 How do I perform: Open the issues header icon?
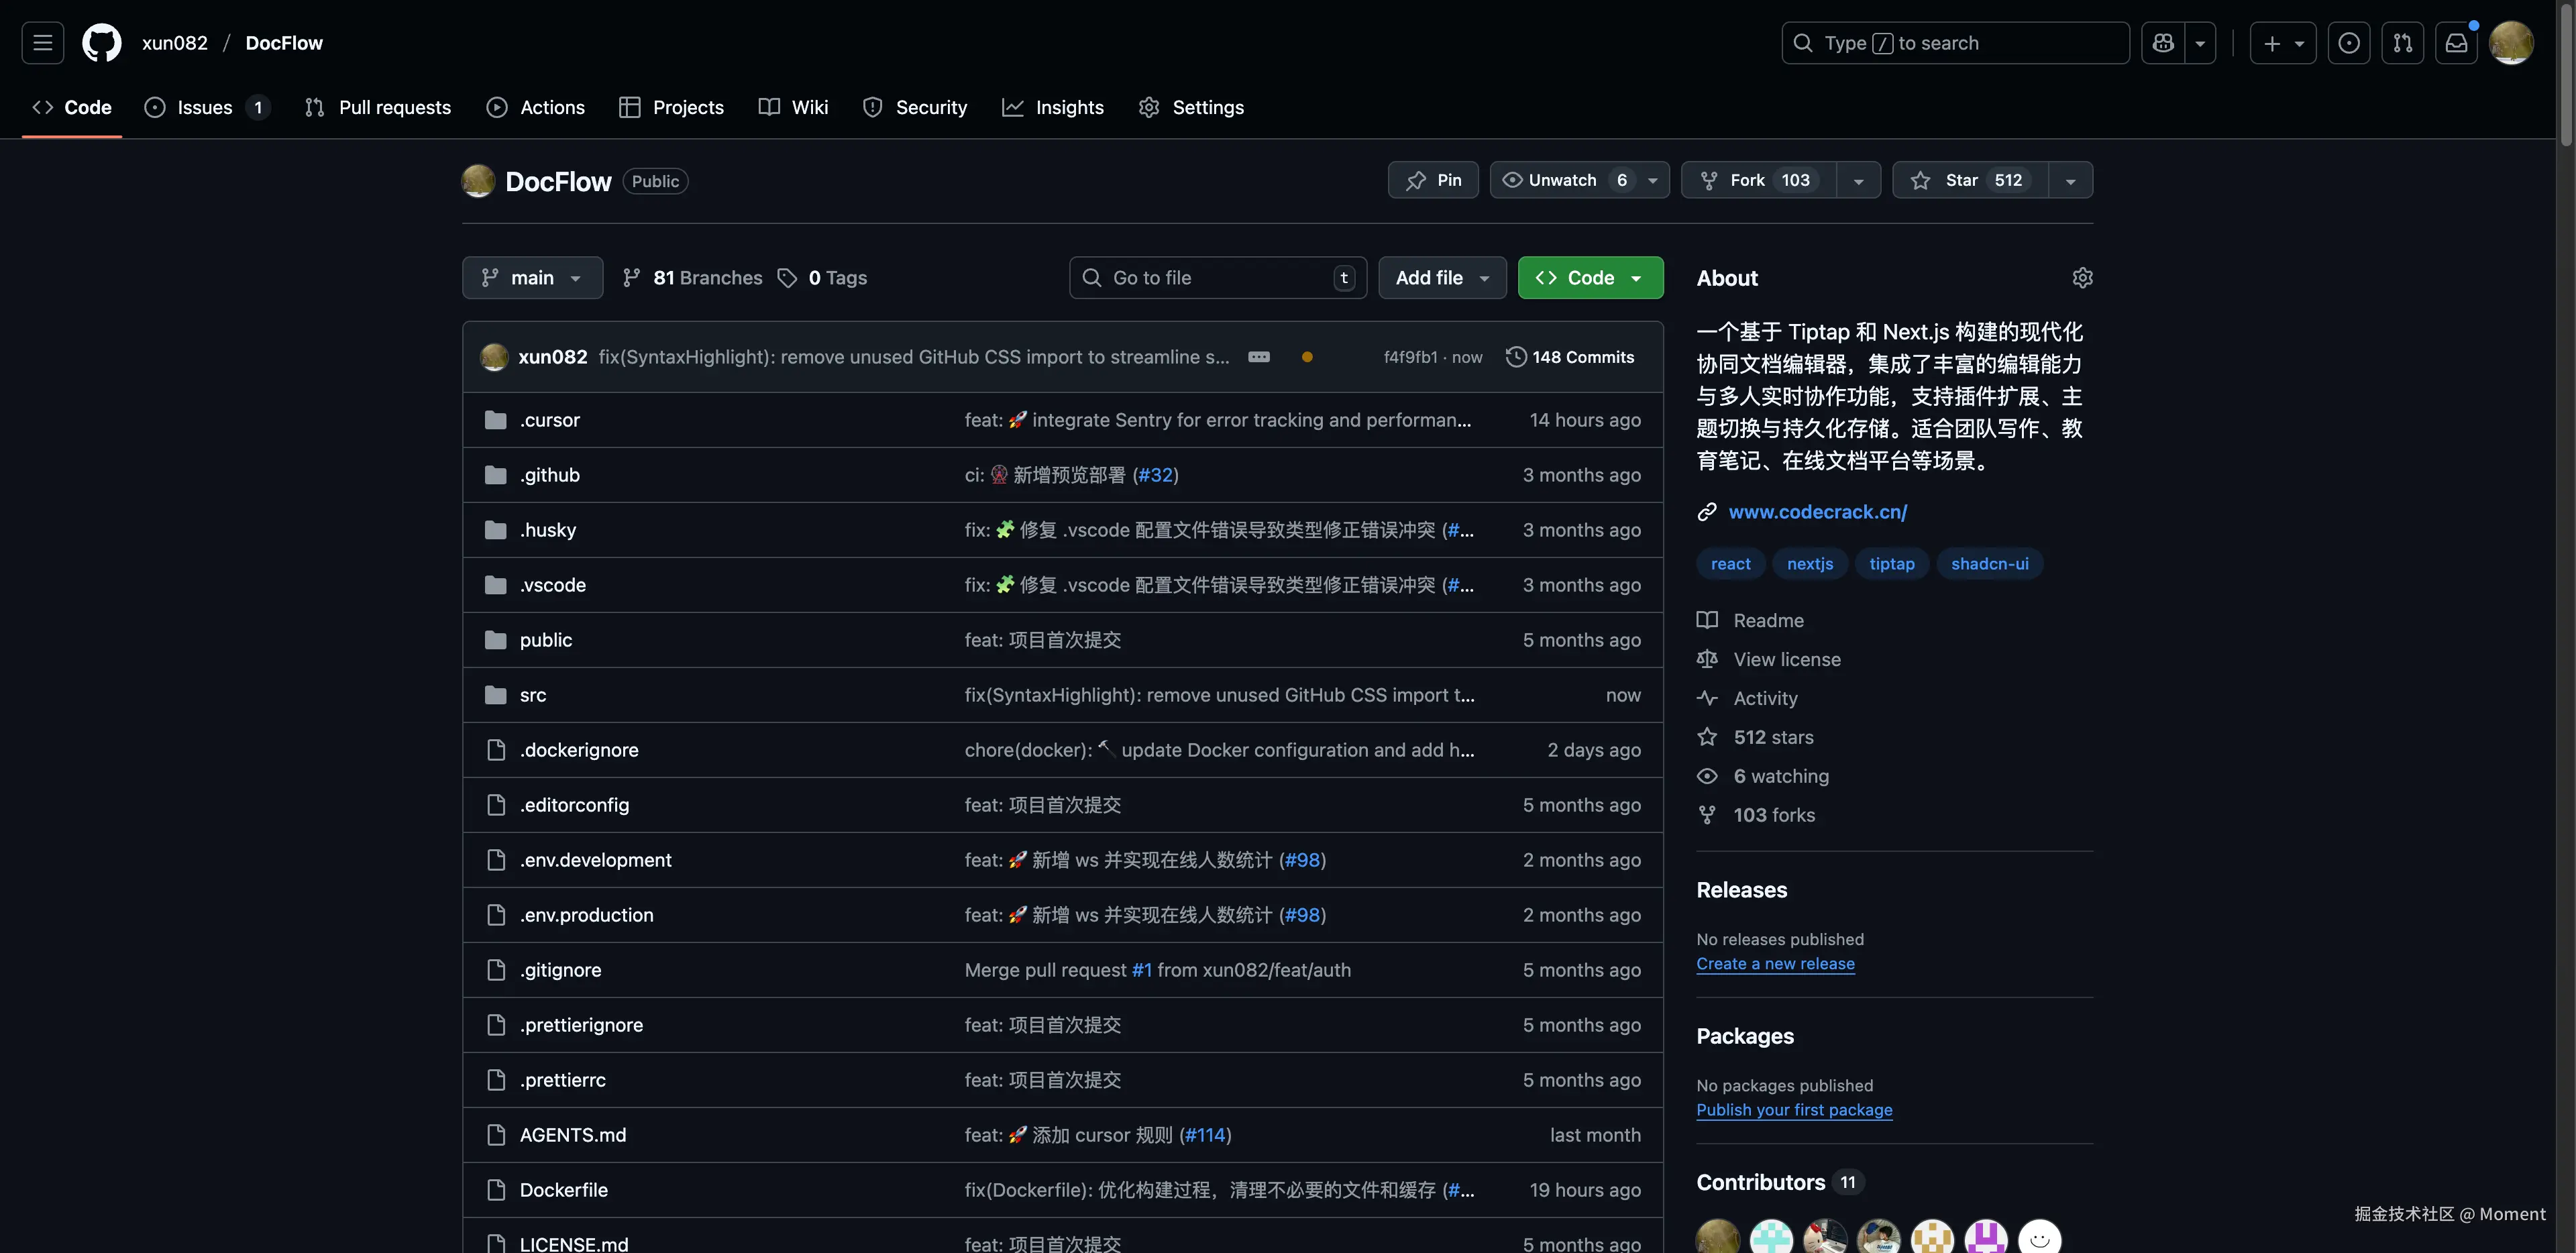pyautogui.click(x=2348, y=43)
